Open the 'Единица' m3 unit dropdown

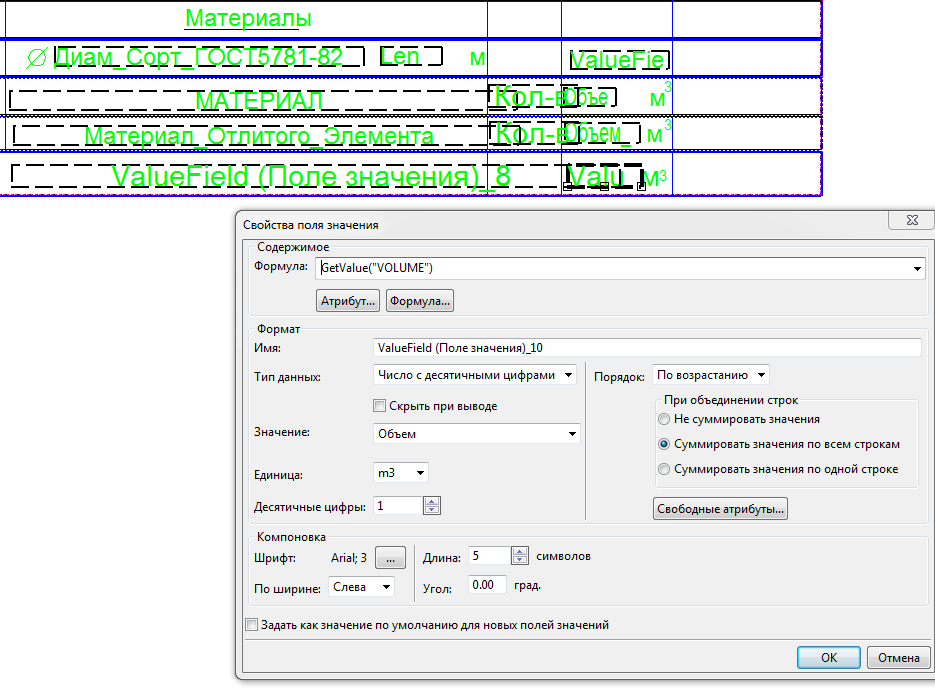tap(400, 473)
